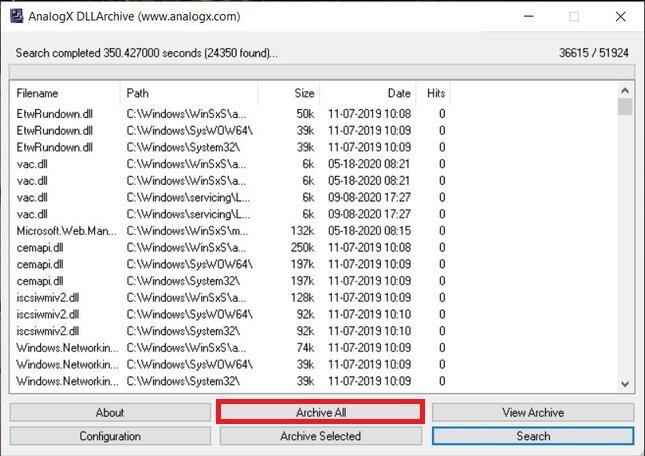Click the 36615 / 51924 counter
Image resolution: width=645 pixels, height=456 pixels.
(594, 53)
